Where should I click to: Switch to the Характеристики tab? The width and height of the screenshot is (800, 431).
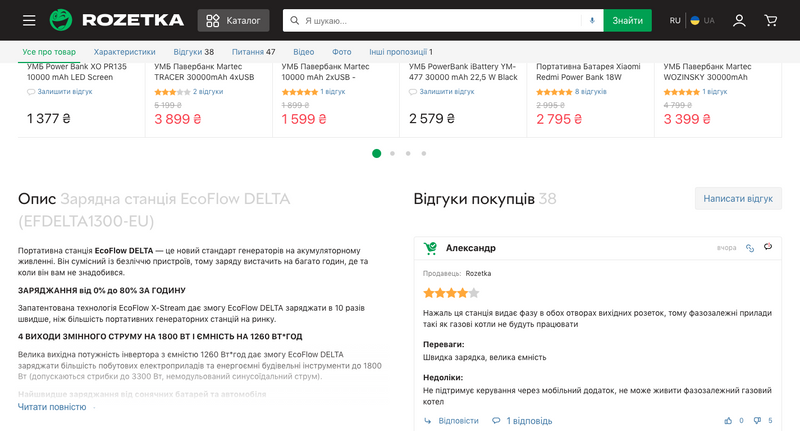(124, 52)
